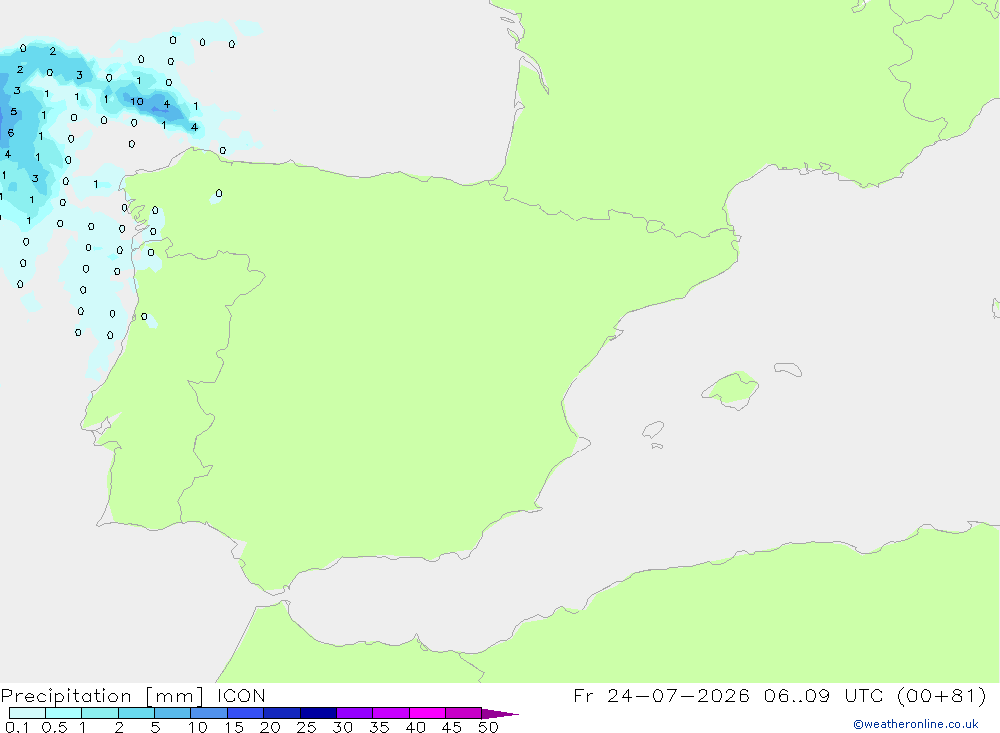This screenshot has height=733, width=1000.
Task: Select the 15–20 mm legend swatch
Action: pyautogui.click(x=246, y=713)
